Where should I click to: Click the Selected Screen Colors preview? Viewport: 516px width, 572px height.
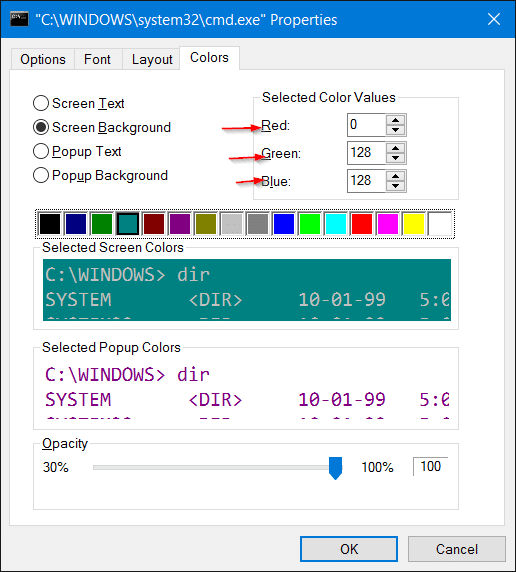(x=247, y=290)
